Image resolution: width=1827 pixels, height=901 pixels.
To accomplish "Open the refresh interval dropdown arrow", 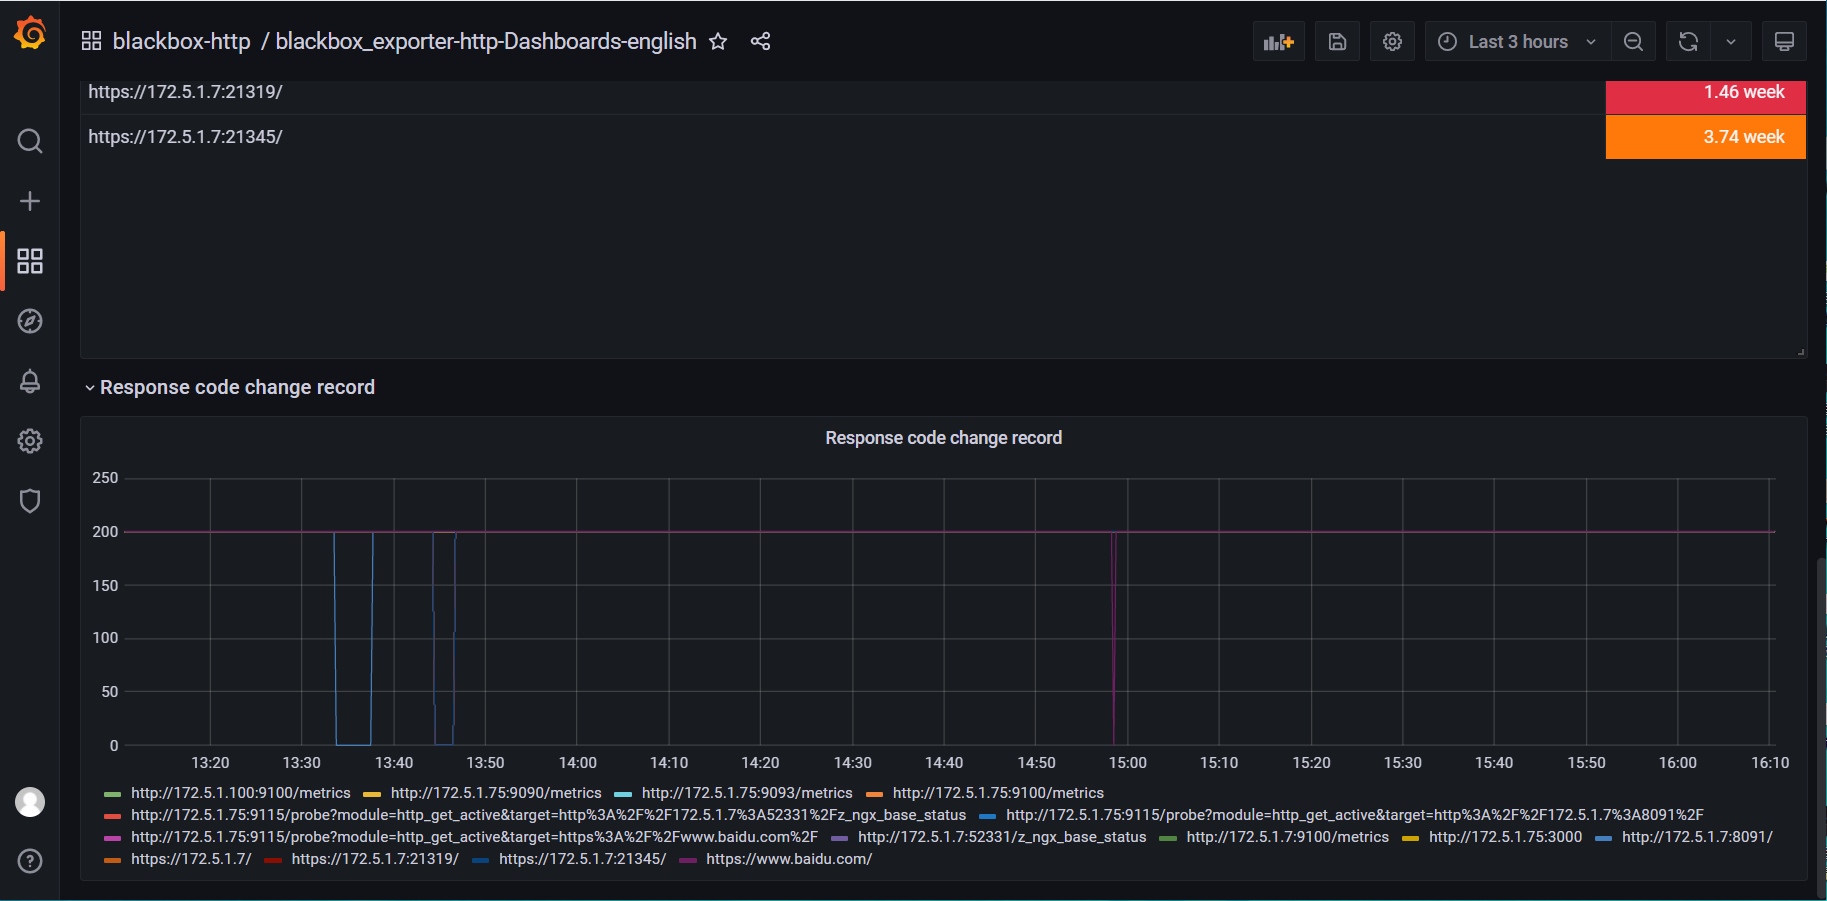I will (1731, 42).
